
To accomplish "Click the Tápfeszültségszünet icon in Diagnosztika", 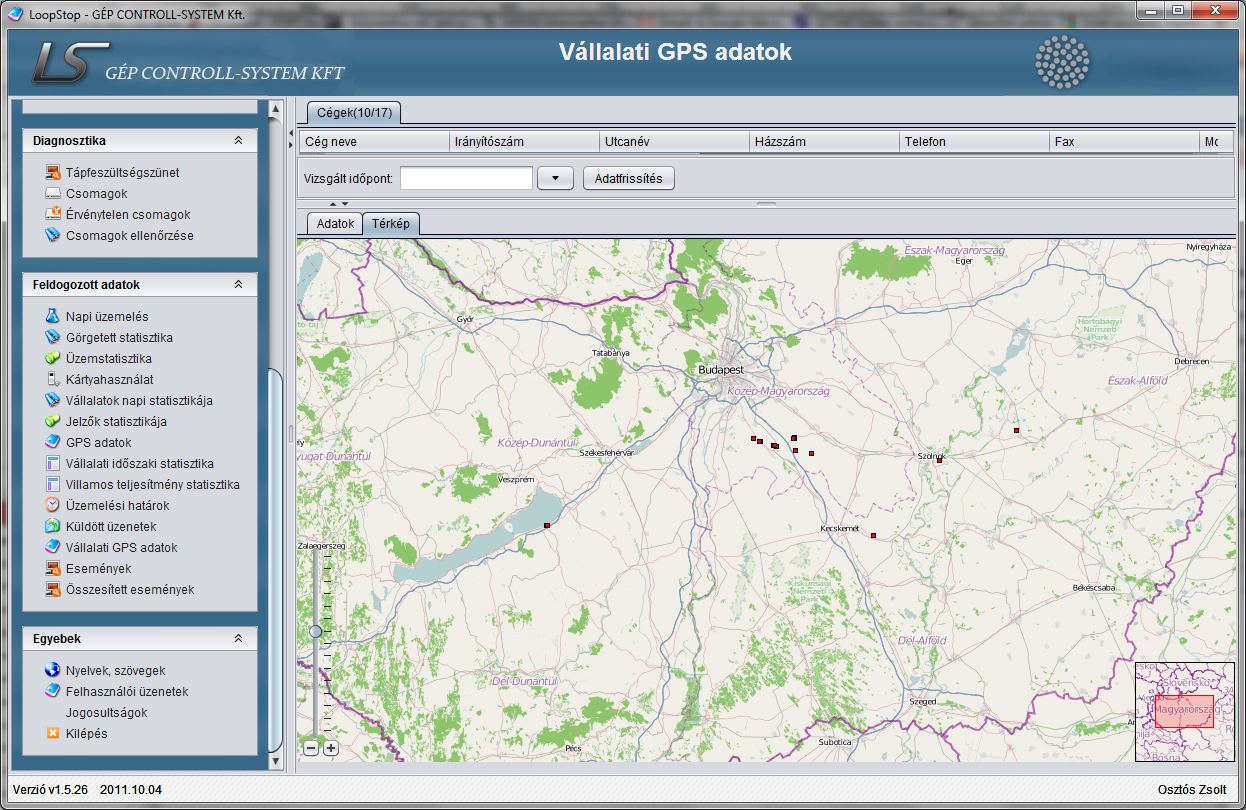I will click(x=53, y=172).
